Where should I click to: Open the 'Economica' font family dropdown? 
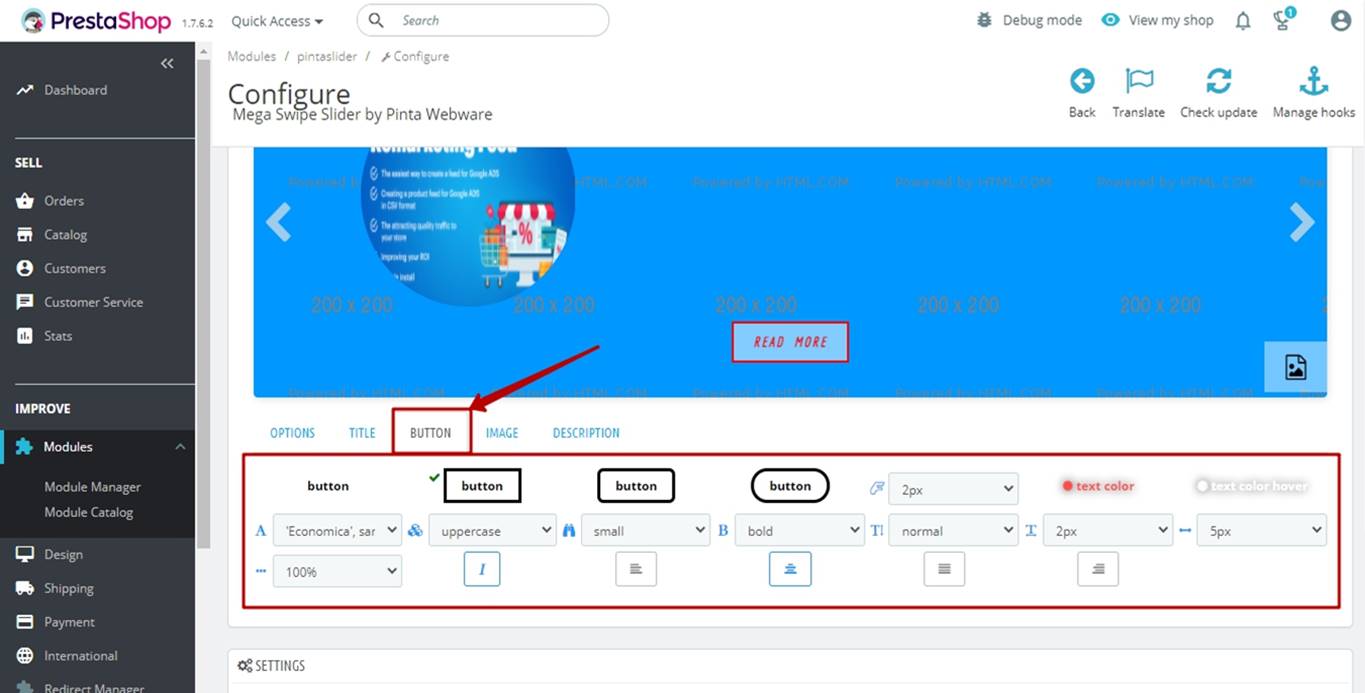click(x=337, y=531)
